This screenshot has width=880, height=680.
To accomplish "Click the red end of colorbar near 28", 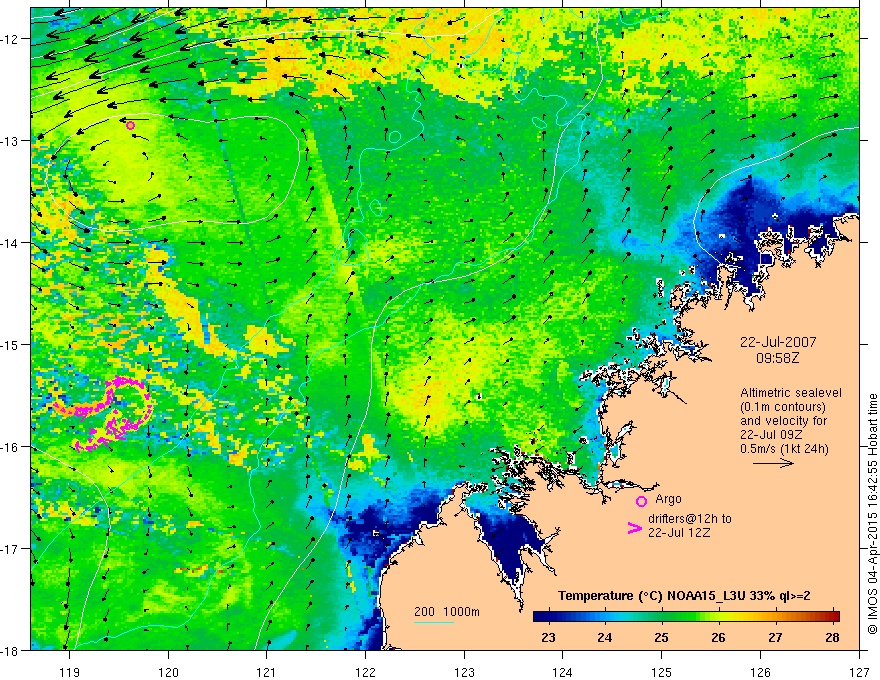I will (x=833, y=616).
